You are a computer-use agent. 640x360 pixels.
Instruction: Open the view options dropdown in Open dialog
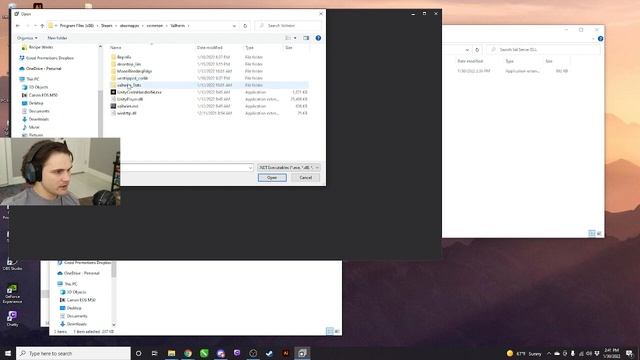click(x=295, y=38)
